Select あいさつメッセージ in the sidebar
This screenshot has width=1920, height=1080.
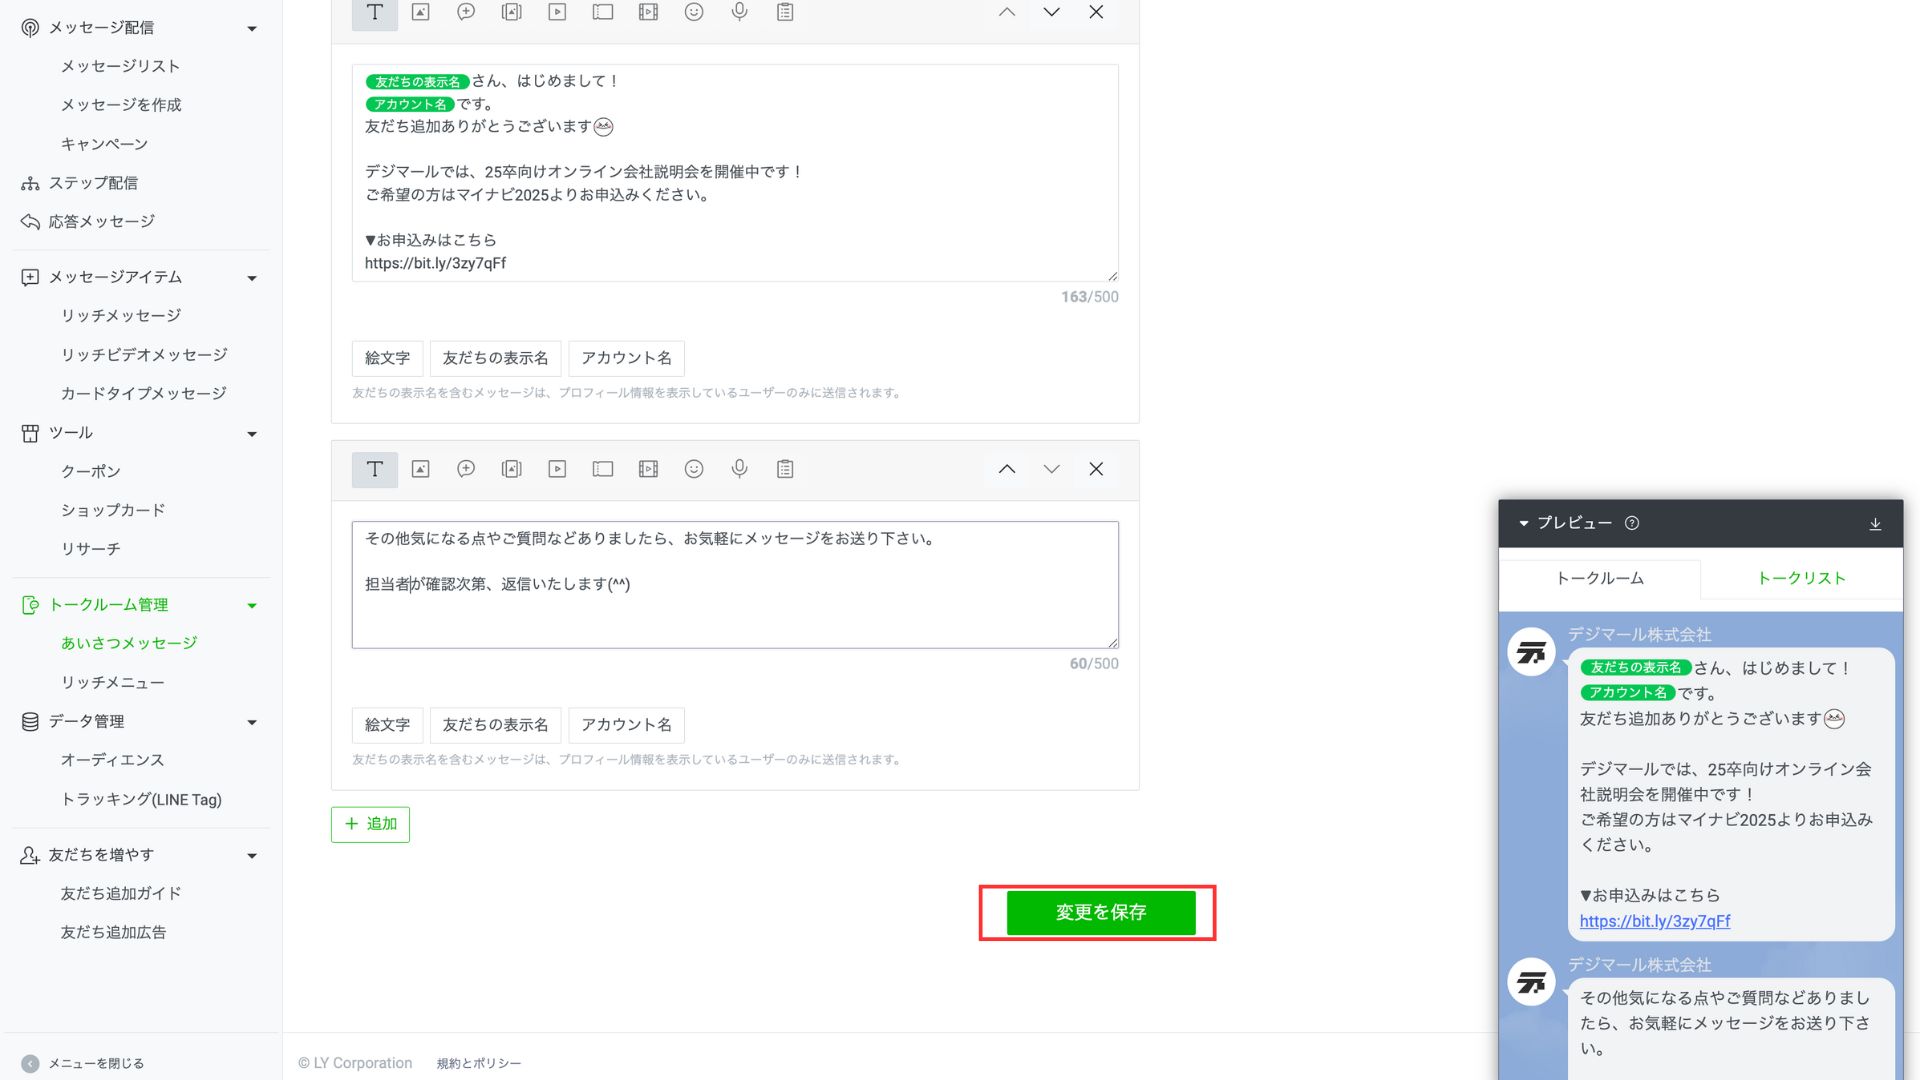coord(129,643)
